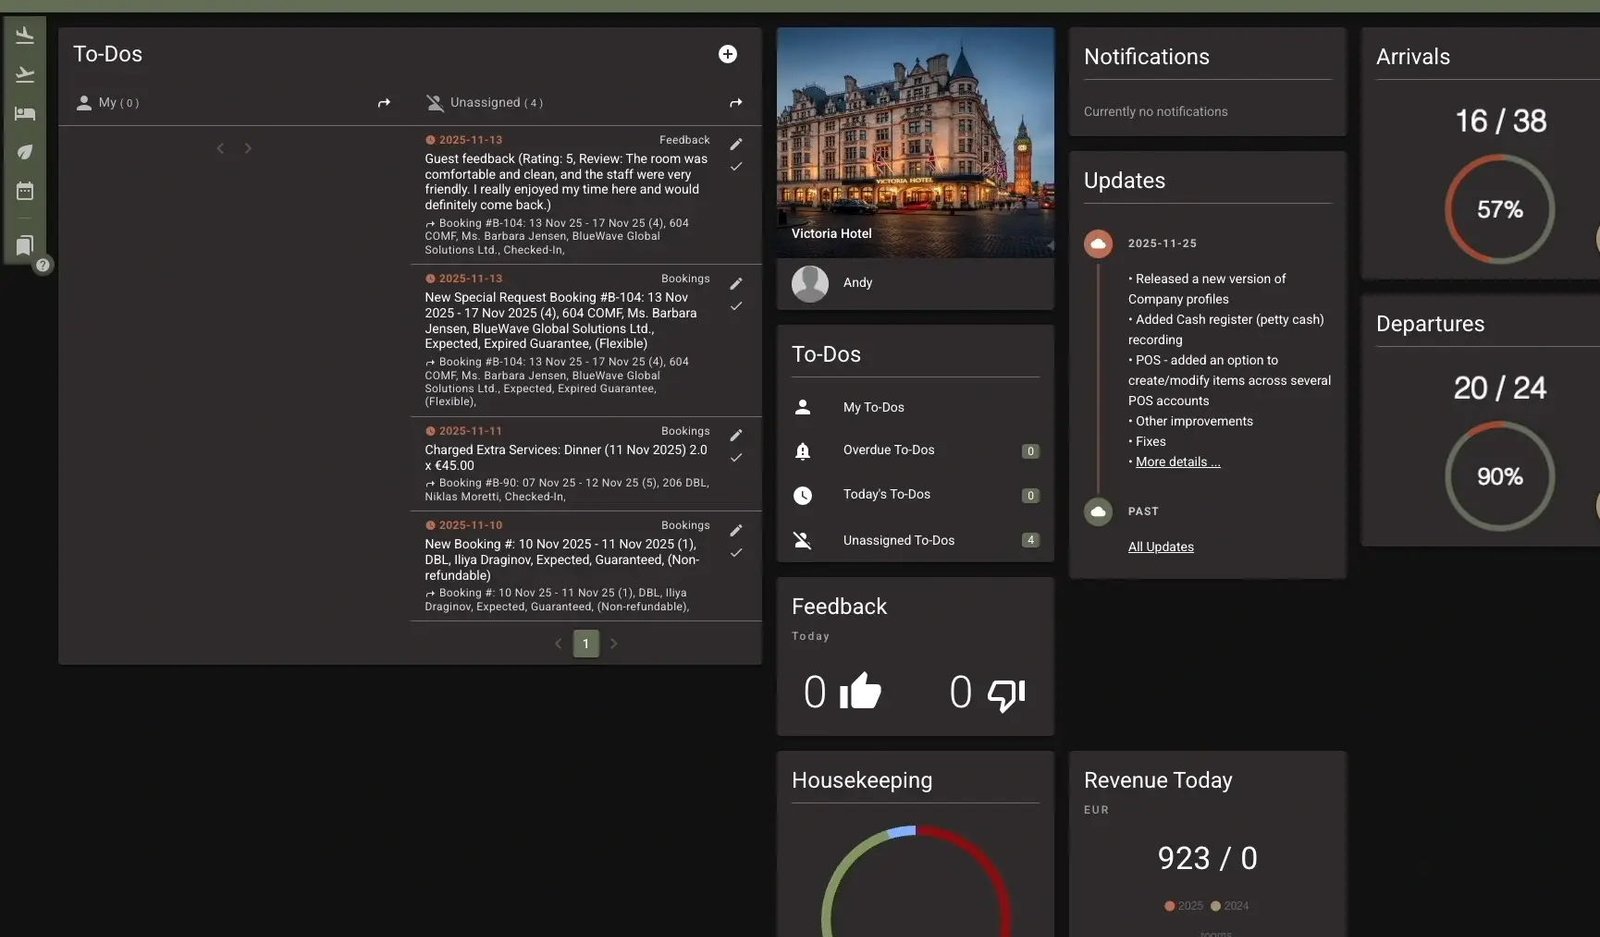This screenshot has width=1600, height=937.
Task: Click the help question-mark badge
Action: click(43, 265)
